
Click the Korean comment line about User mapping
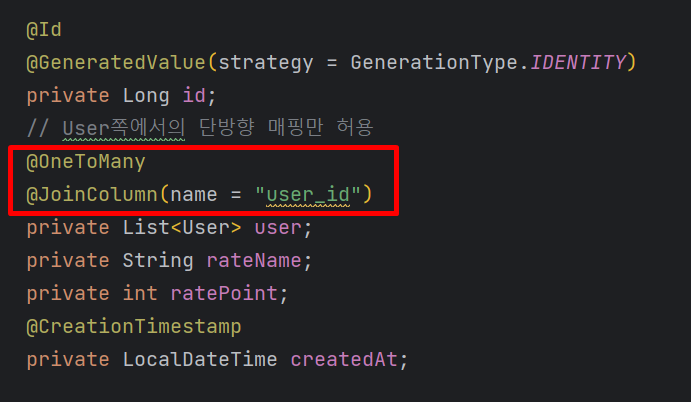(x=200, y=128)
